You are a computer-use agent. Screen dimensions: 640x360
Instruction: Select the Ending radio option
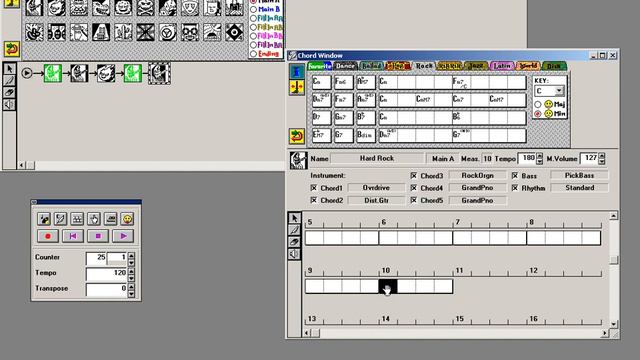[x=253, y=54]
